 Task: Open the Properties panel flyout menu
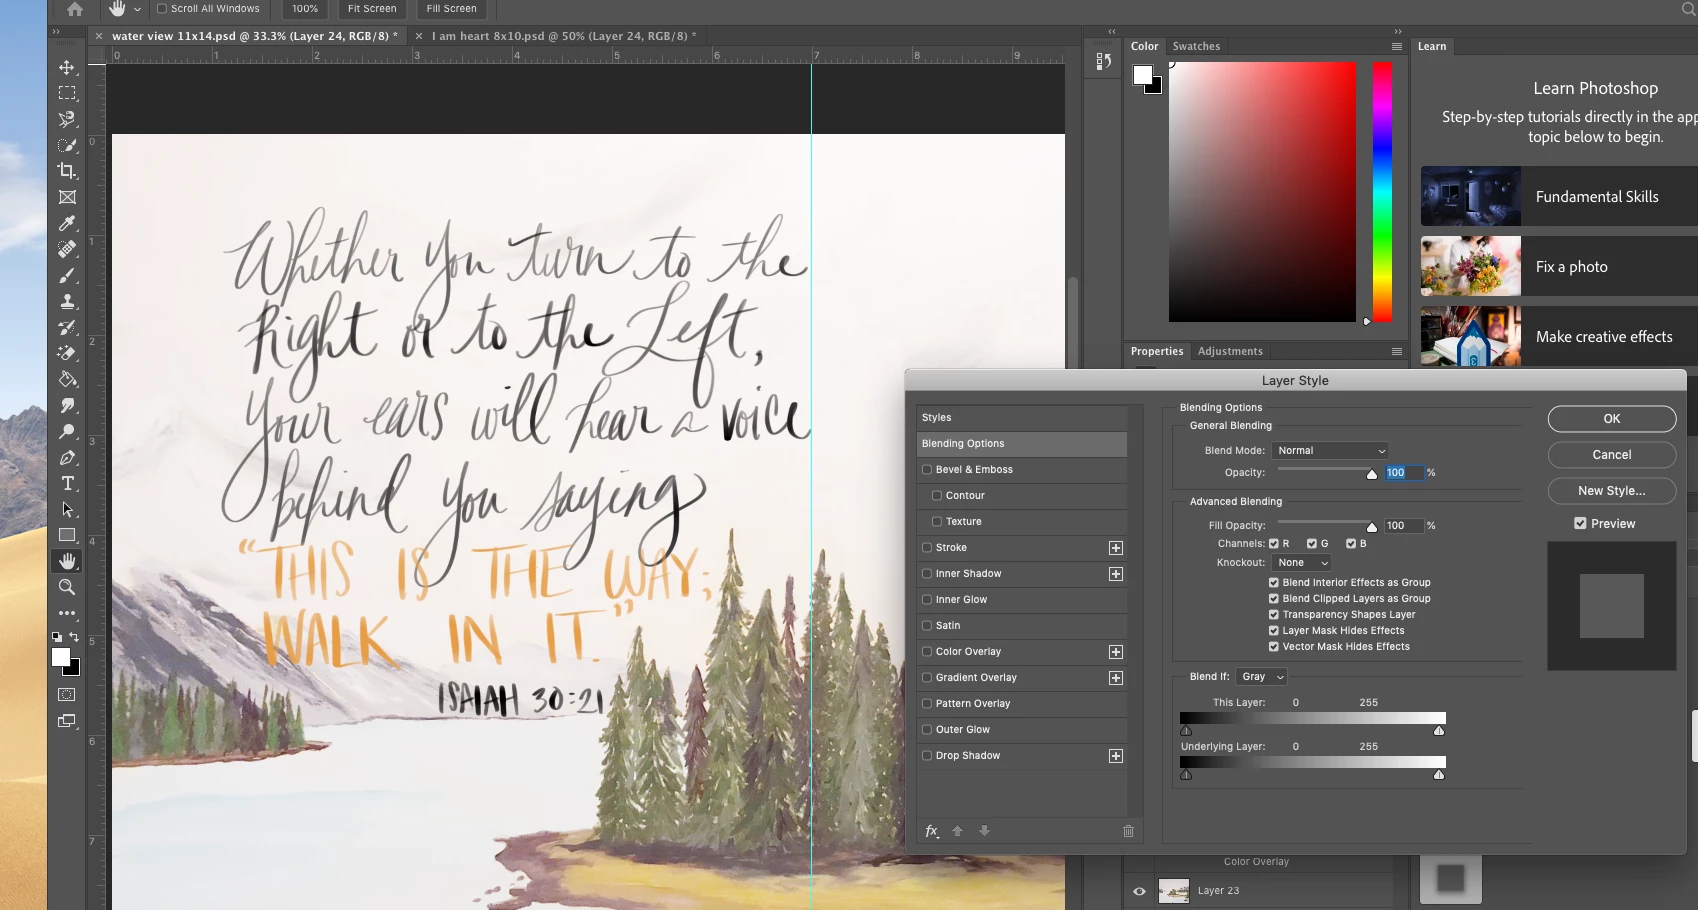pyautogui.click(x=1397, y=352)
